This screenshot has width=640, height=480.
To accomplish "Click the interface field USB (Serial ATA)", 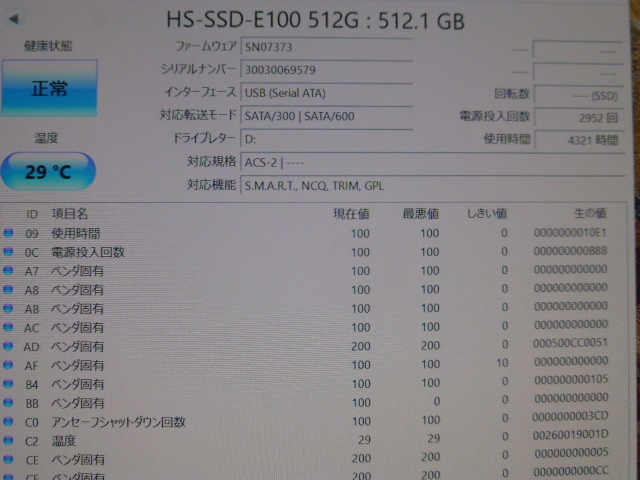I will pos(327,93).
